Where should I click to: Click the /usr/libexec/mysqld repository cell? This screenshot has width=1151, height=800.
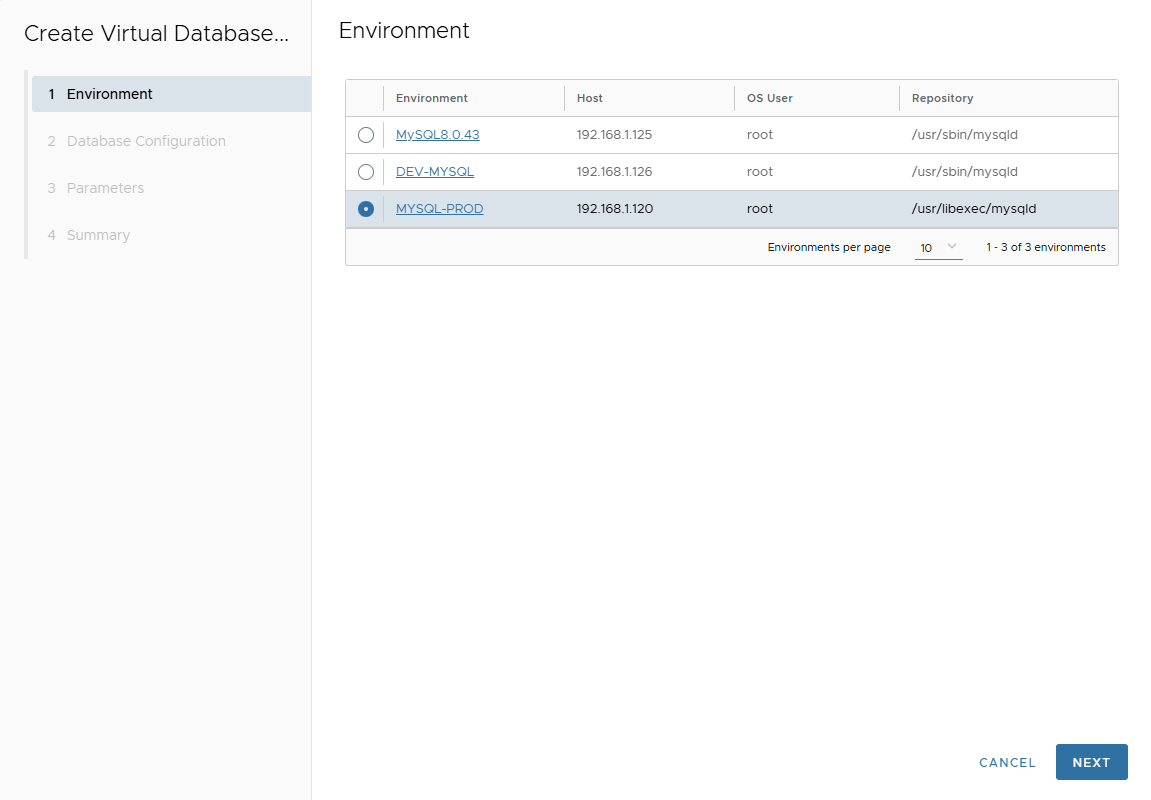click(973, 209)
